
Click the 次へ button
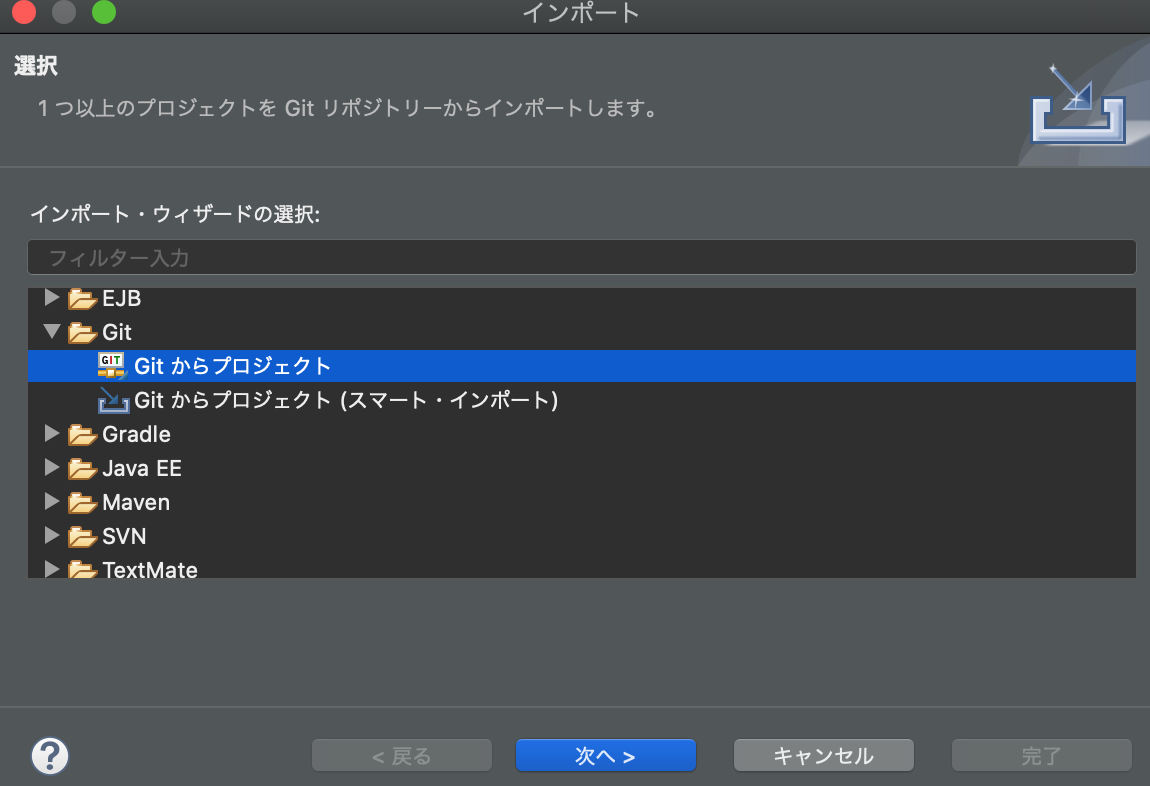coord(605,755)
